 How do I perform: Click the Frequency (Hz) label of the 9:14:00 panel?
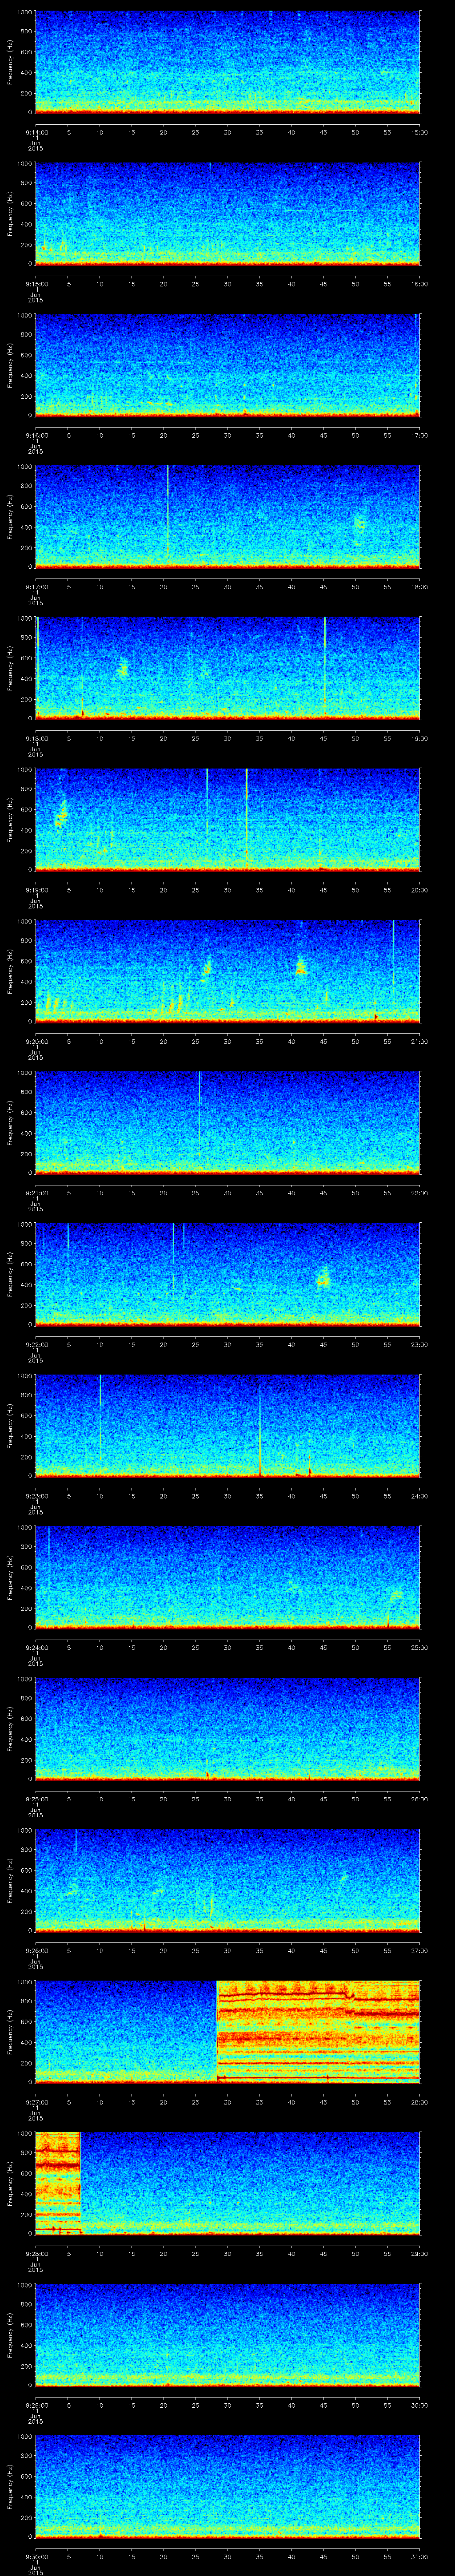pyautogui.click(x=10, y=62)
